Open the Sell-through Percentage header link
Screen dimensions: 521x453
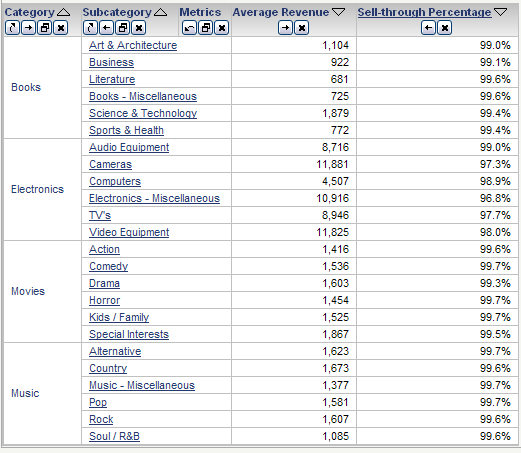[424, 12]
